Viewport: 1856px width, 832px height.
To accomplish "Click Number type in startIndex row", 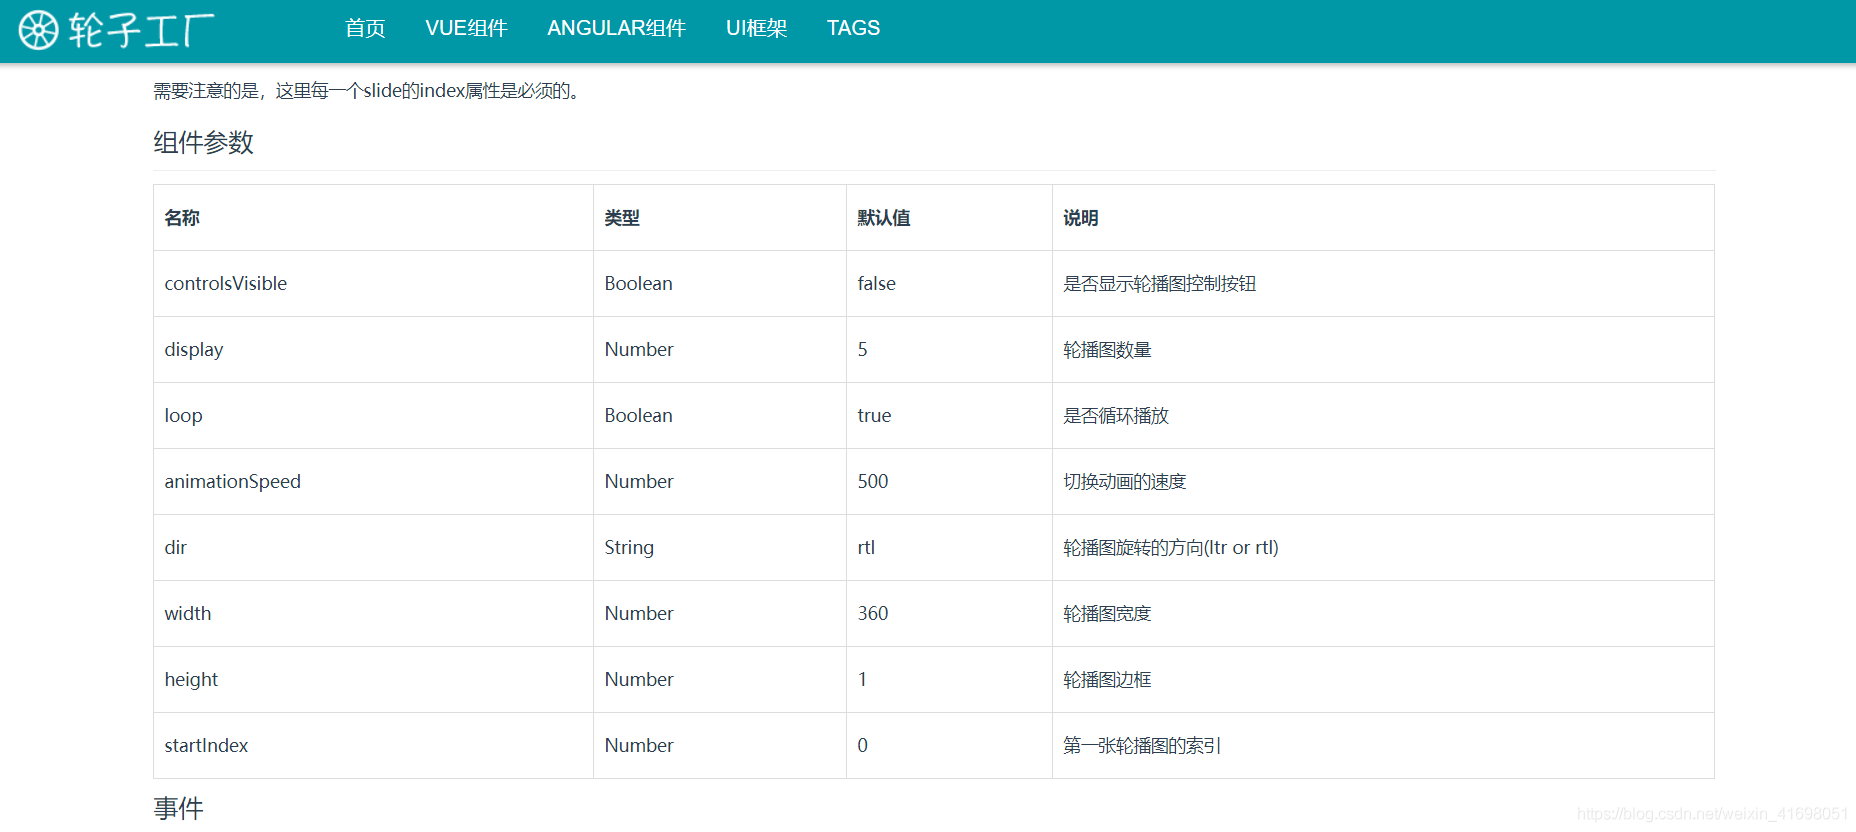I will pyautogui.click(x=639, y=746).
